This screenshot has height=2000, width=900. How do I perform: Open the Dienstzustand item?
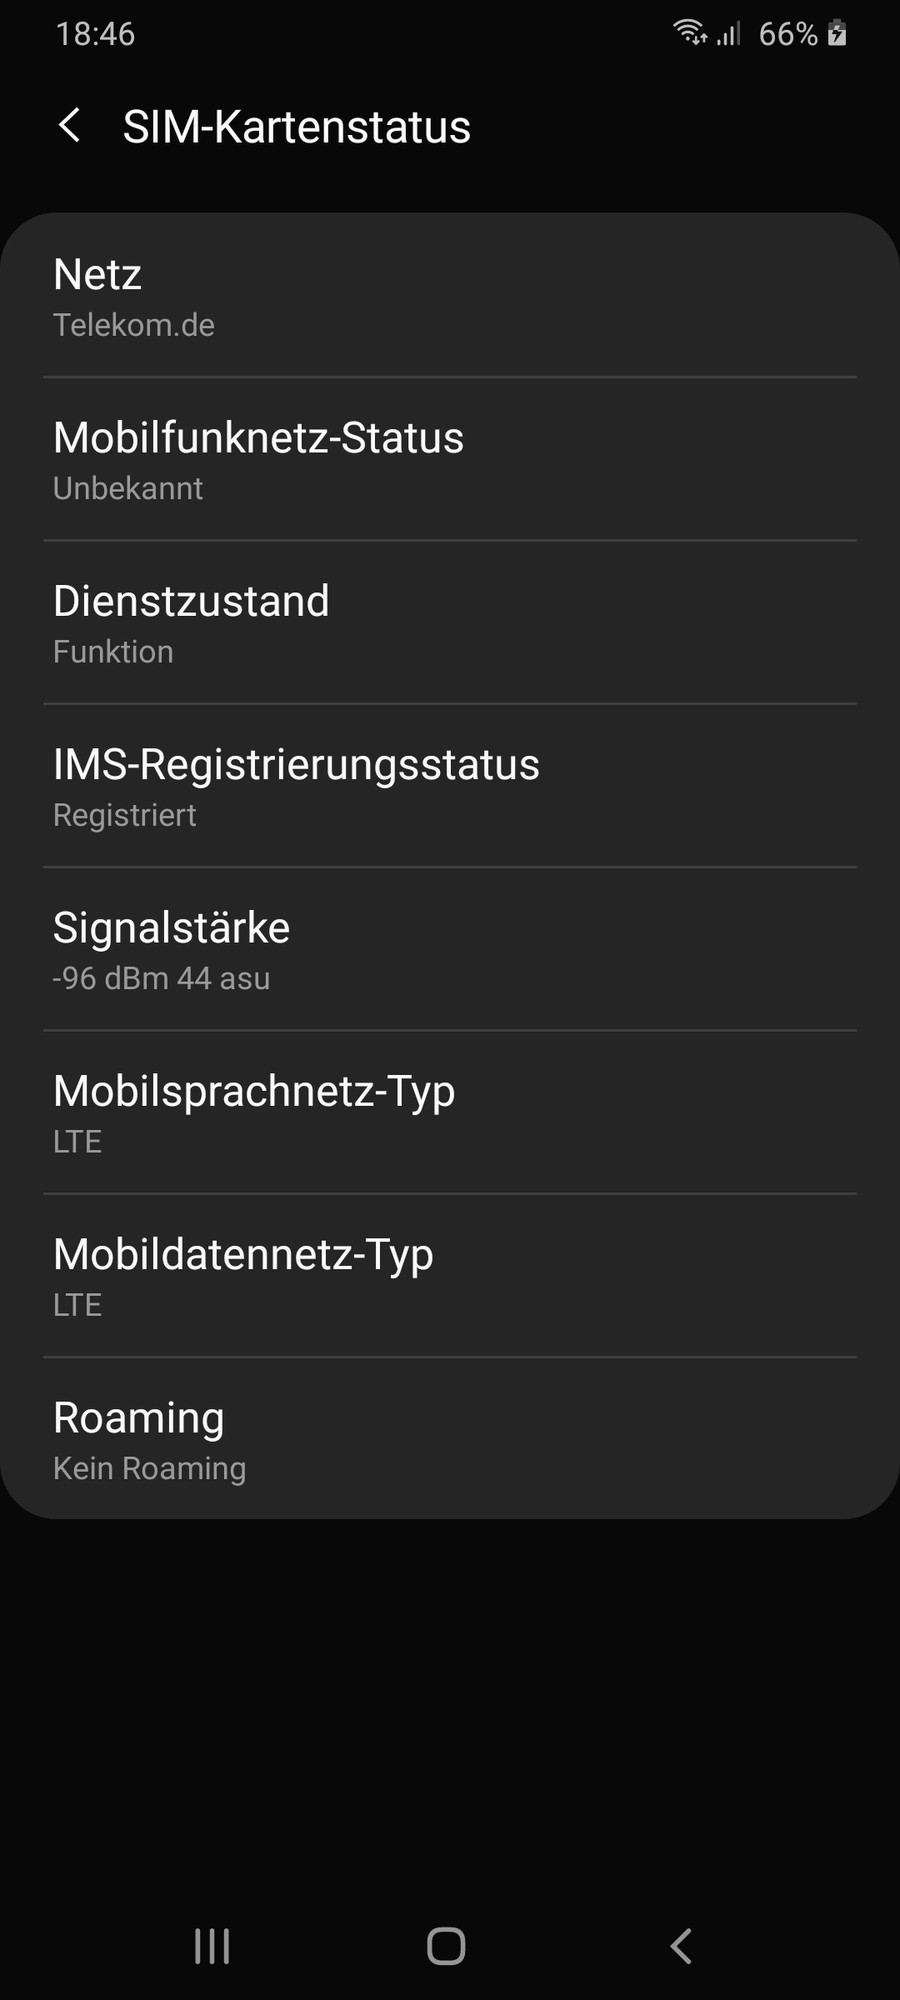450,623
